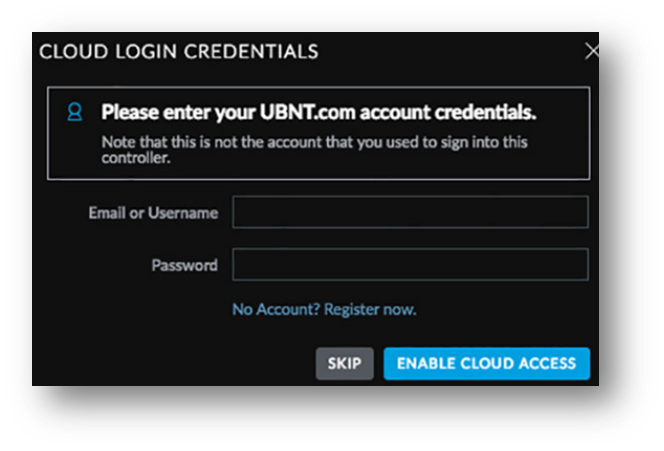Click the info box border area
664x451 pixels.
coord(318,88)
